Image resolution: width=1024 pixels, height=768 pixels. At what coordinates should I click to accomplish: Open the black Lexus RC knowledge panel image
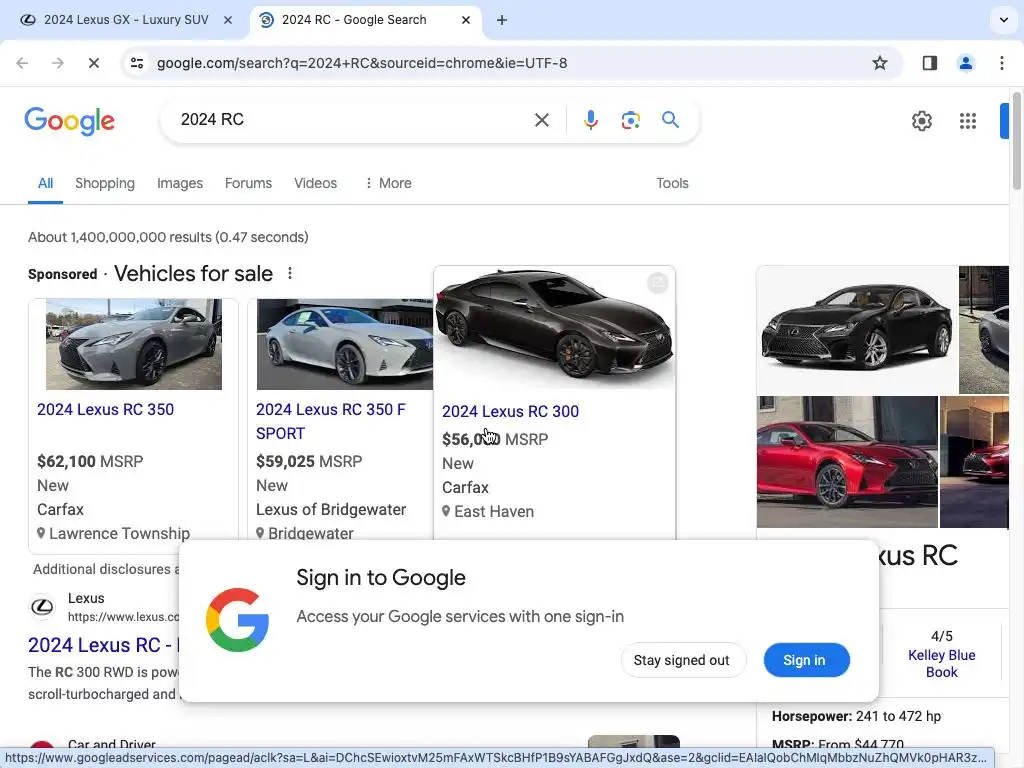coord(857,329)
